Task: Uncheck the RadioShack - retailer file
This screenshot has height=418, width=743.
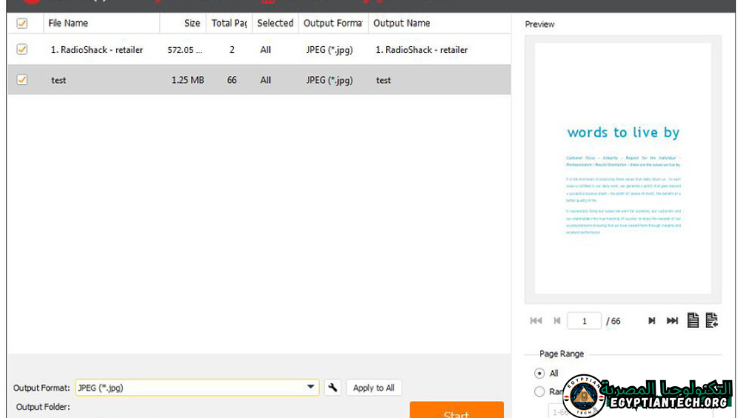Action: point(22,49)
